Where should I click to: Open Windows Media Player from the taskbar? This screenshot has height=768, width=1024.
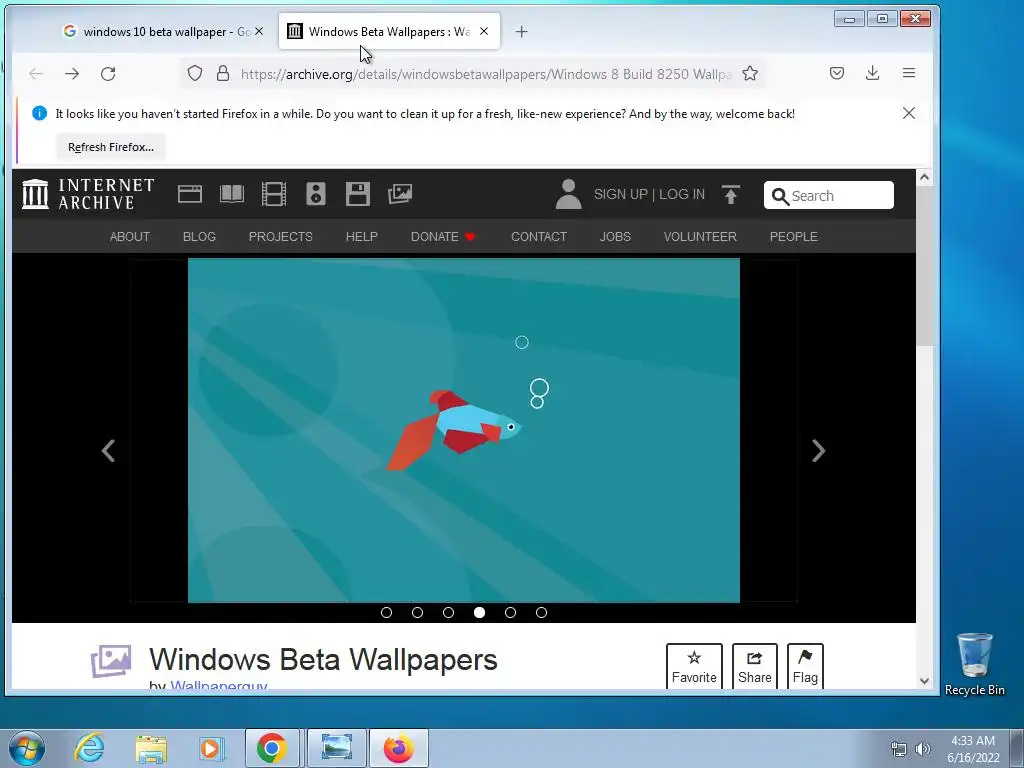click(212, 748)
